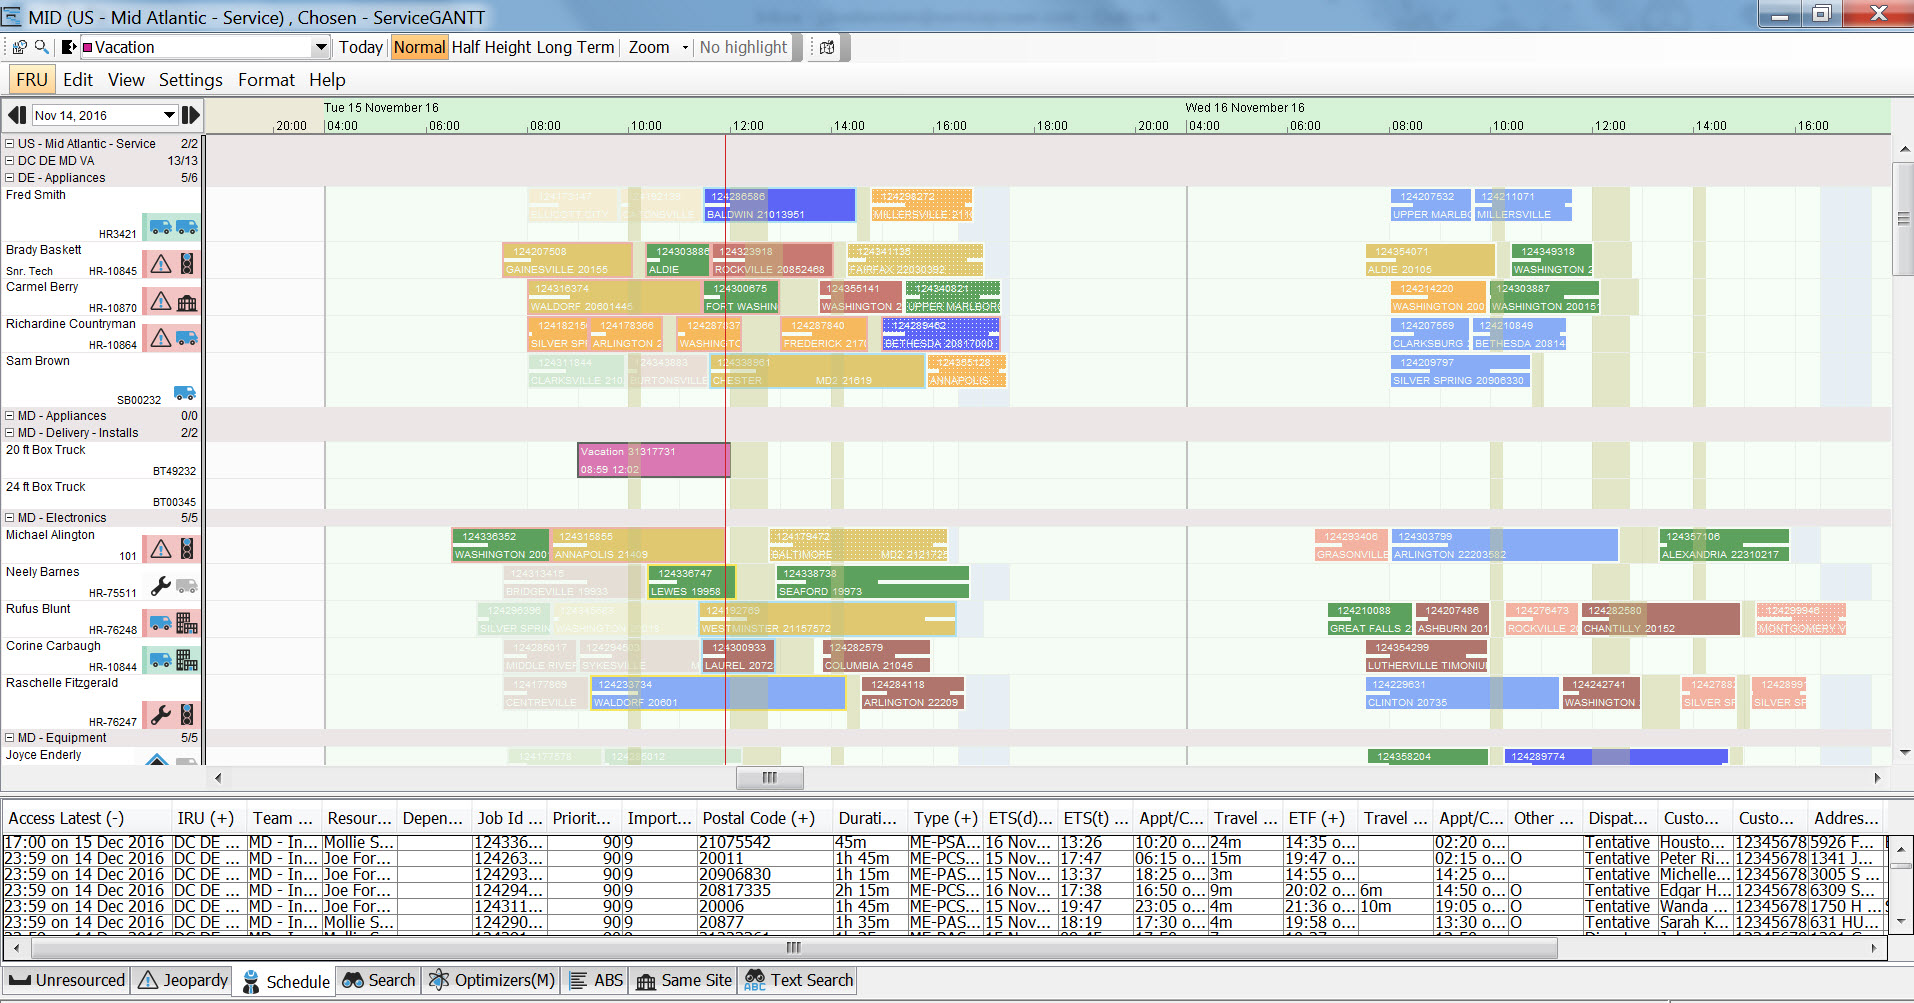The height and width of the screenshot is (1003, 1914).
Task: Click Michael Alington's warning icon
Action: [x=161, y=549]
